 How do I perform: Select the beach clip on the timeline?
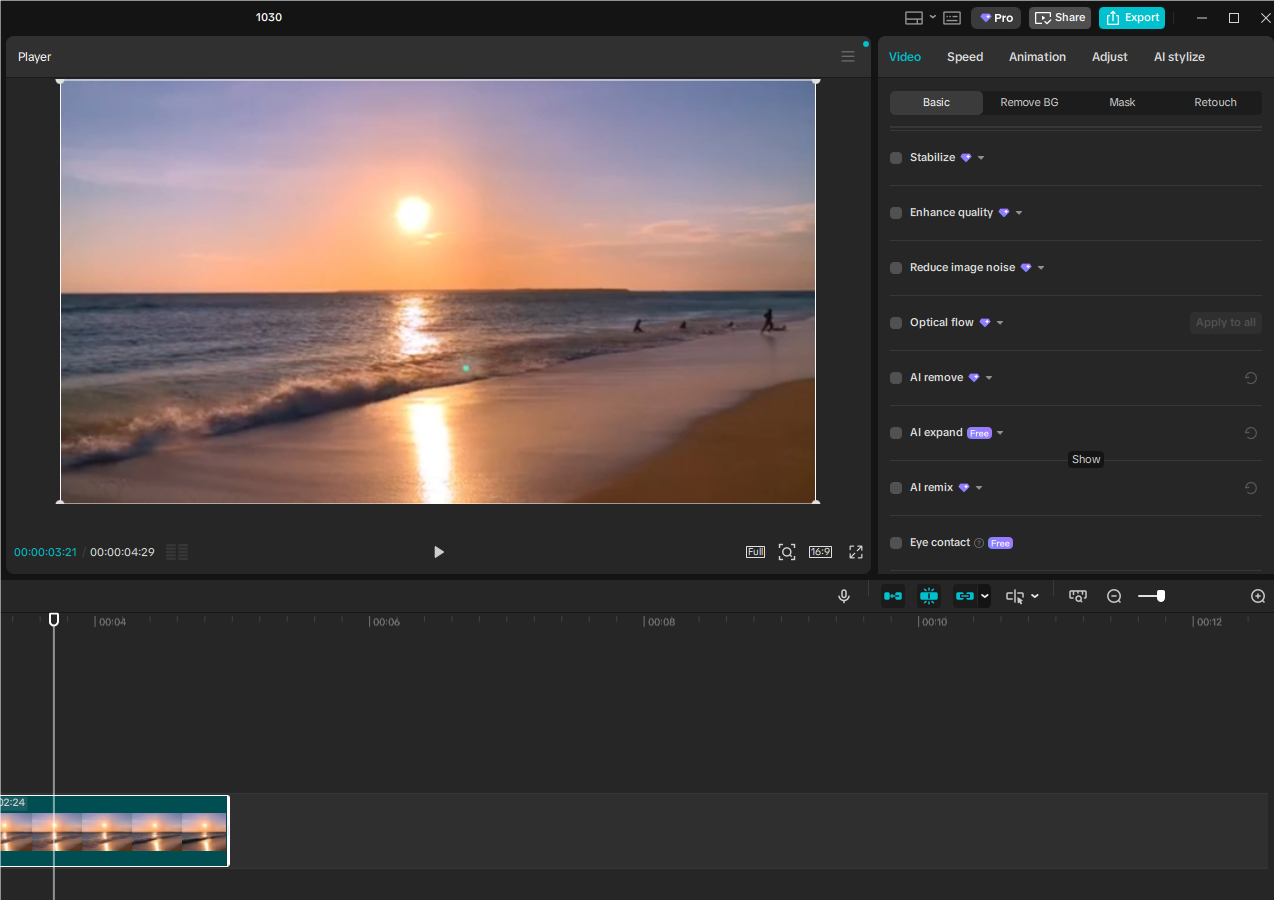point(115,831)
